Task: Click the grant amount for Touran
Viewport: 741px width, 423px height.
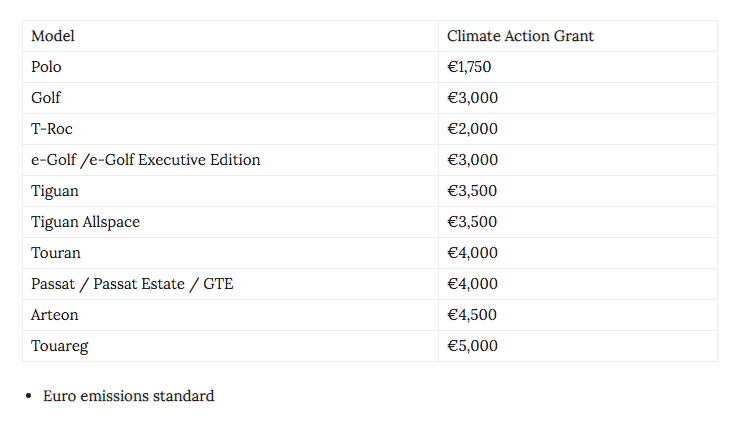Action: [472, 253]
